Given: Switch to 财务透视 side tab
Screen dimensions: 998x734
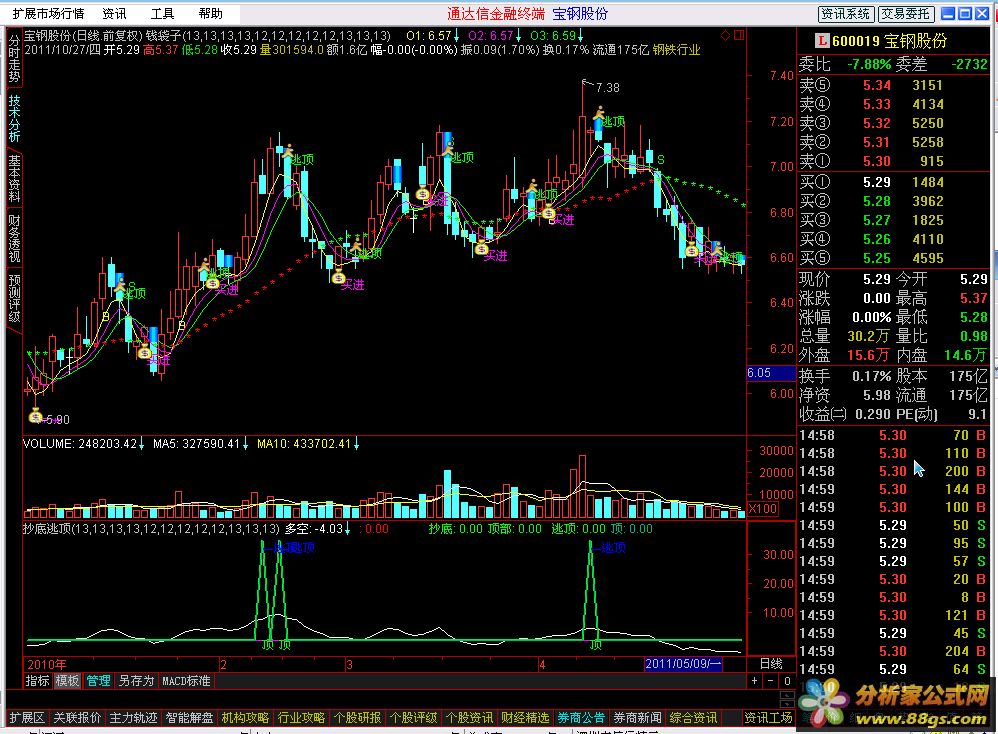Looking at the screenshot, I should (15, 239).
